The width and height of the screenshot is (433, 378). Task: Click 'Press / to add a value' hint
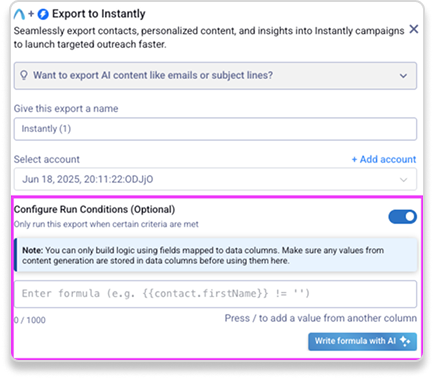pos(321,318)
